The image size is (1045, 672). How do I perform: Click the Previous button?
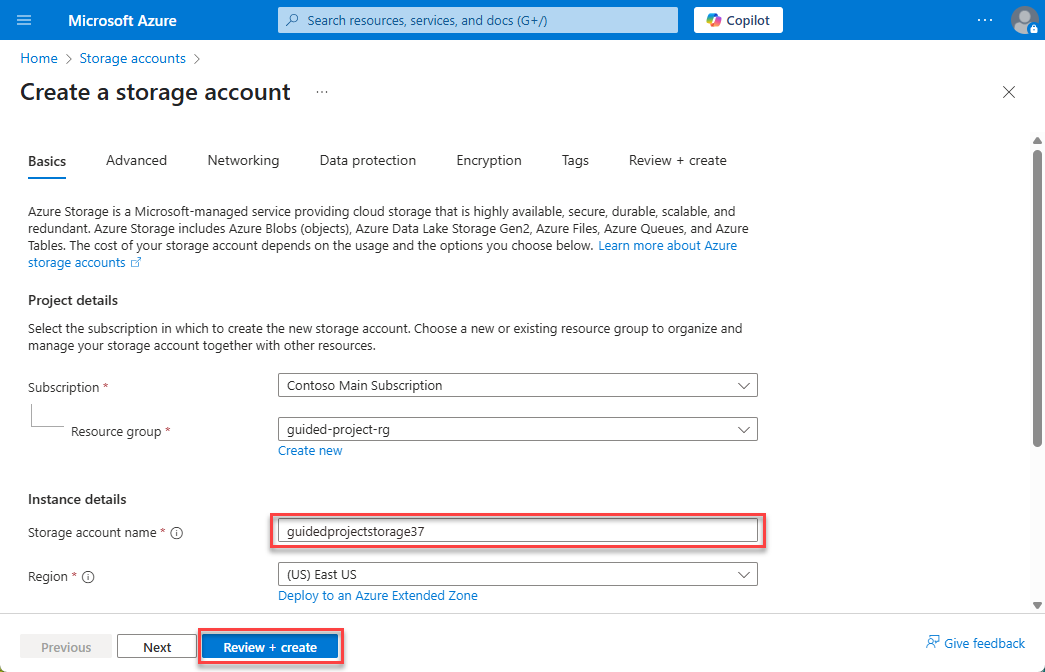[x=66, y=647]
